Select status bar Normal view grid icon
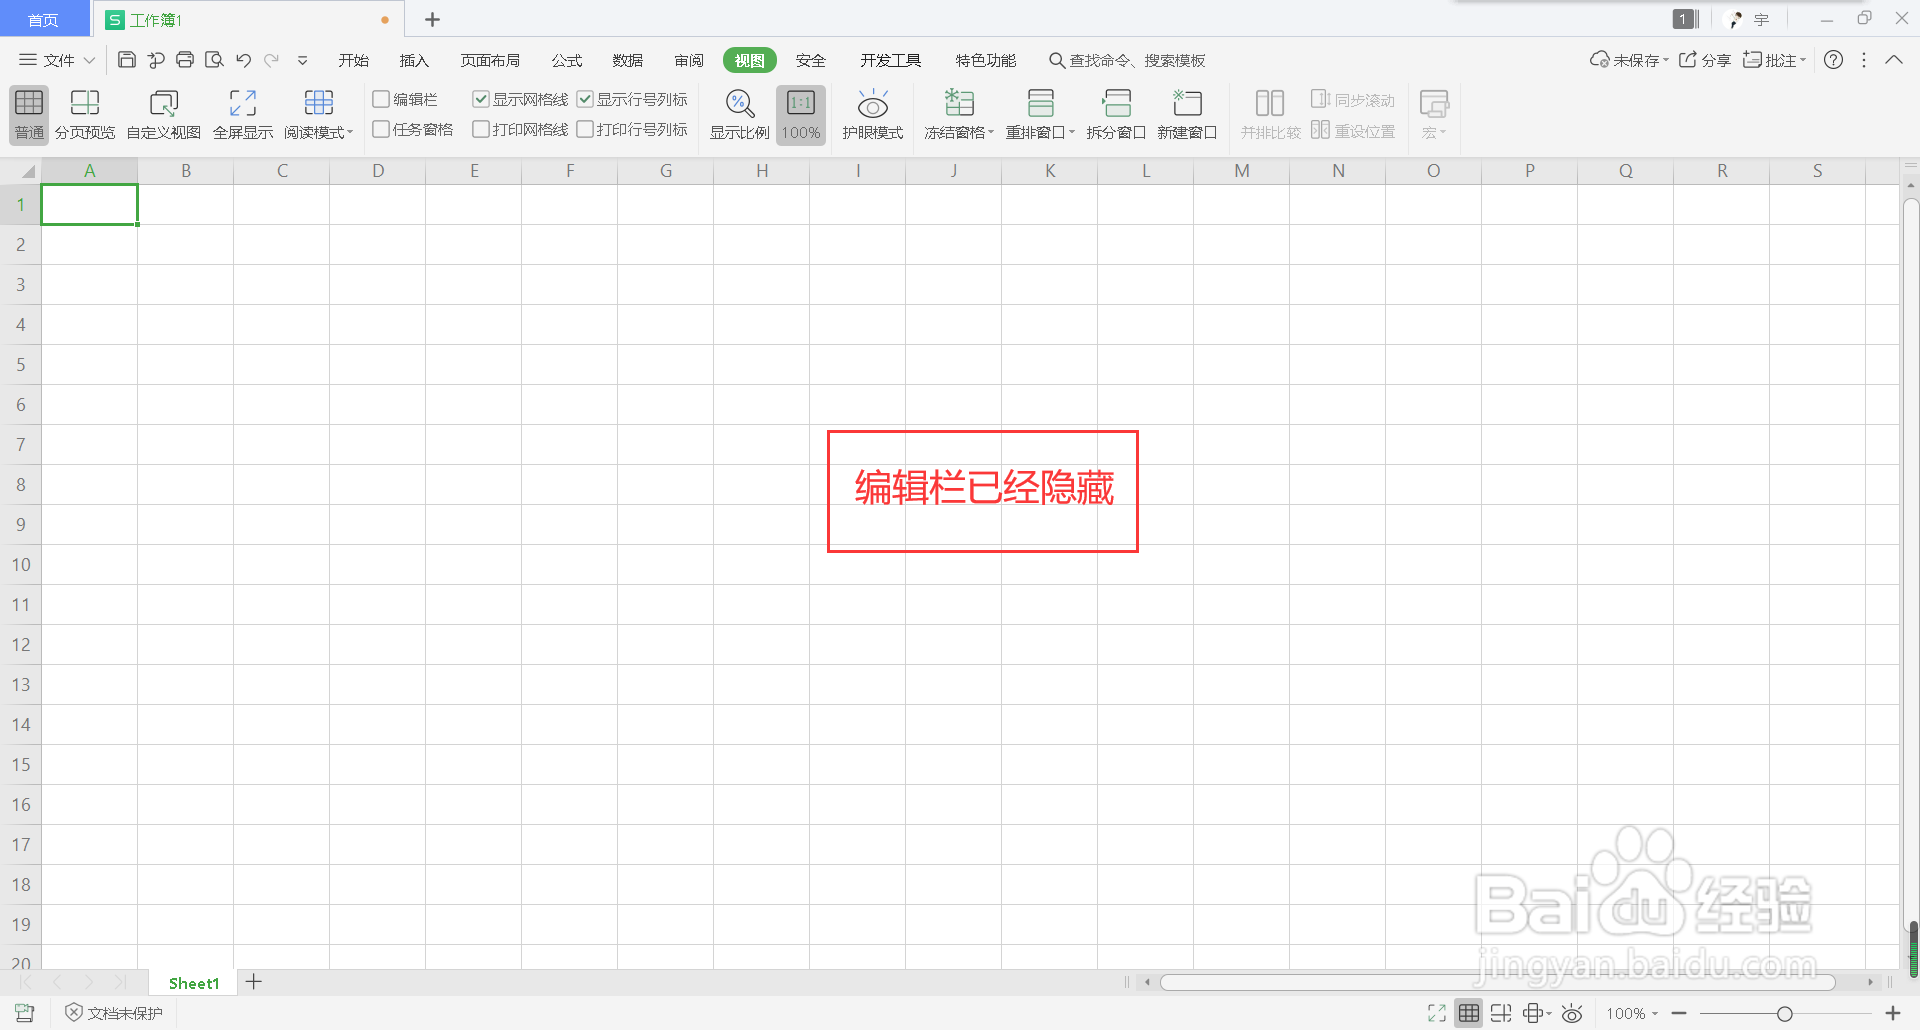This screenshot has height=1030, width=1920. 1469,1013
